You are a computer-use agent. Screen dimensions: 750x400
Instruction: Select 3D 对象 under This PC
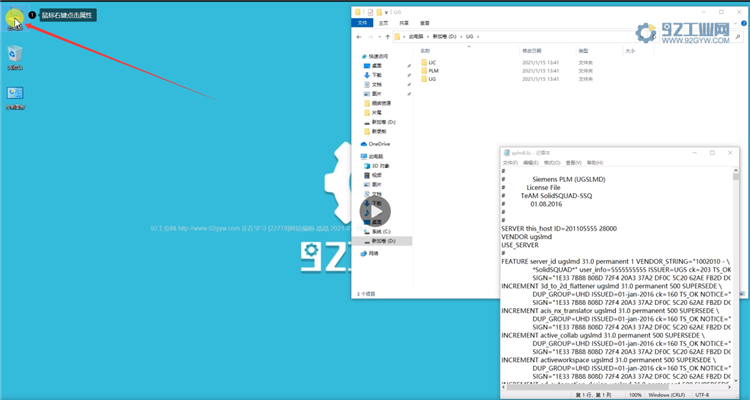click(377, 166)
